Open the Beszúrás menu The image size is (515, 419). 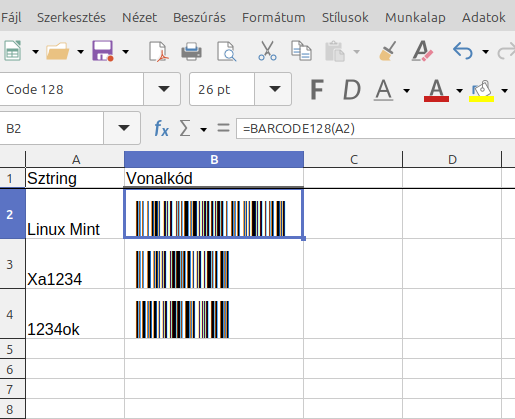coord(199,17)
